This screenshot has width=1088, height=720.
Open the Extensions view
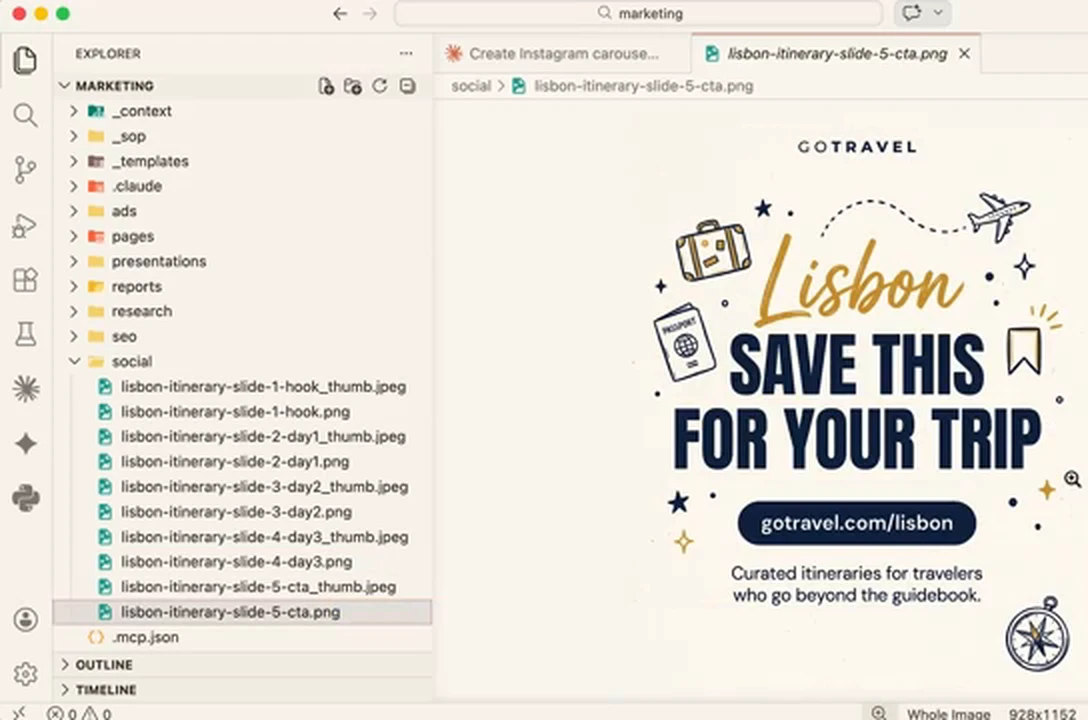pos(26,280)
